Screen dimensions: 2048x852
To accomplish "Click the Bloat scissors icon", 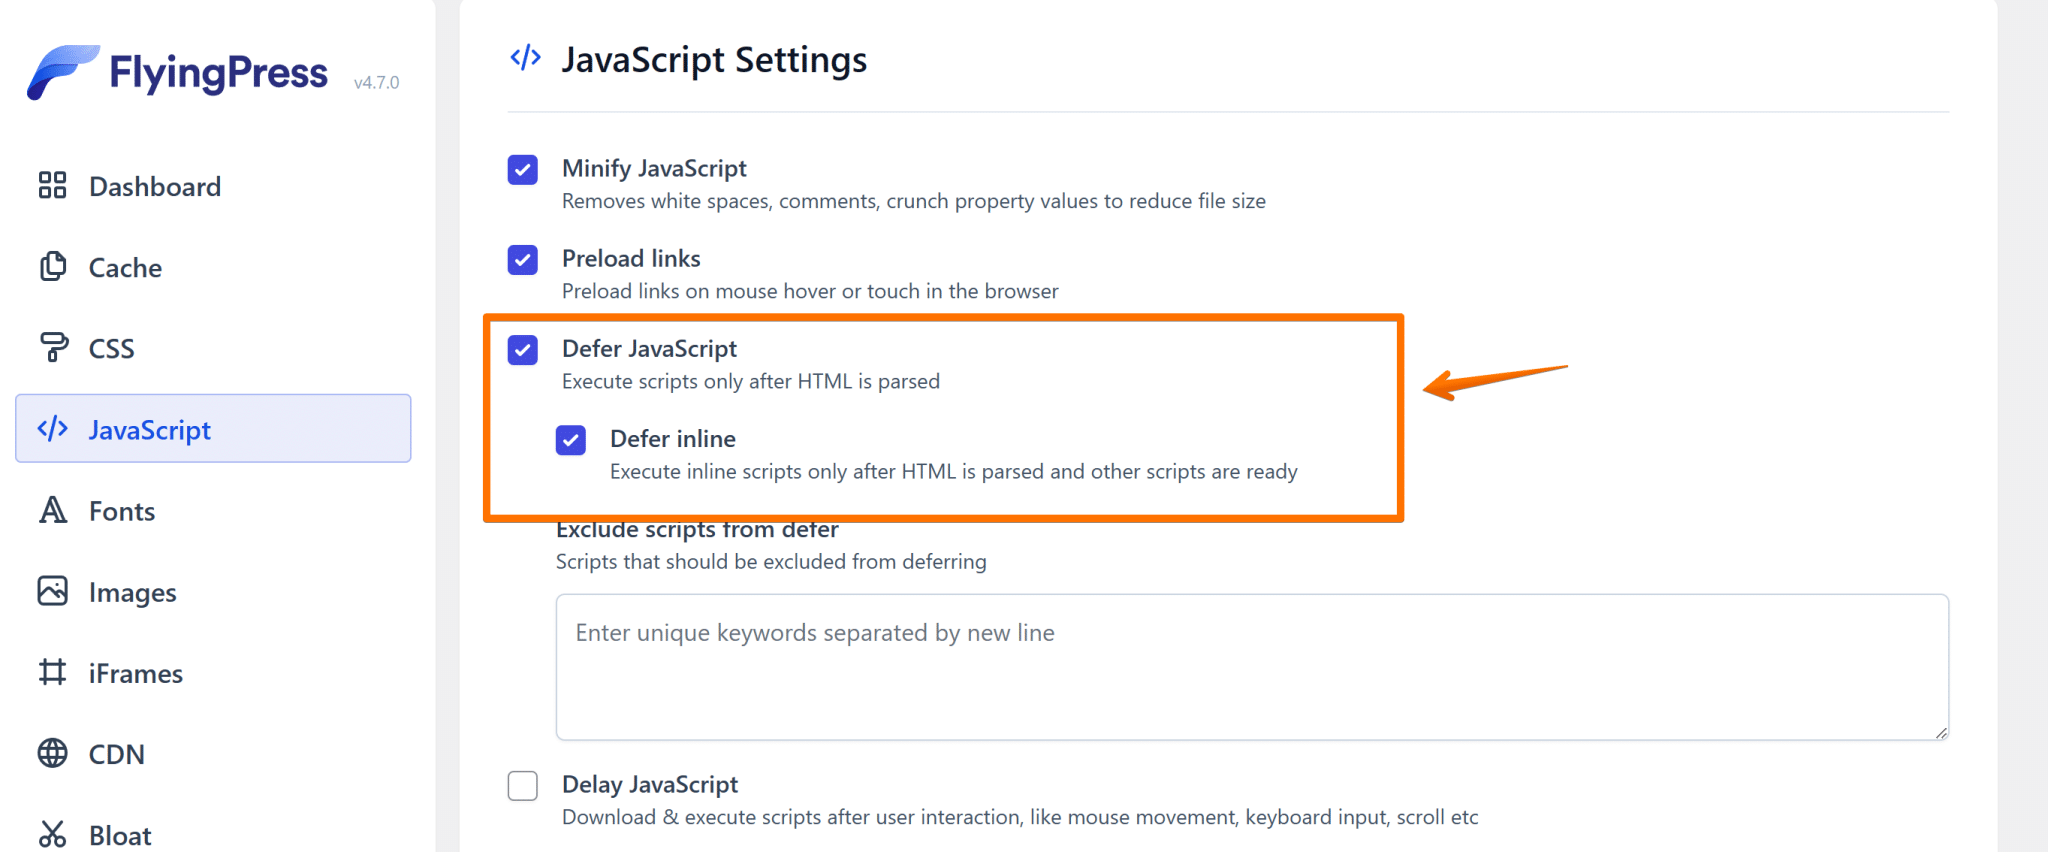I will tap(52, 834).
